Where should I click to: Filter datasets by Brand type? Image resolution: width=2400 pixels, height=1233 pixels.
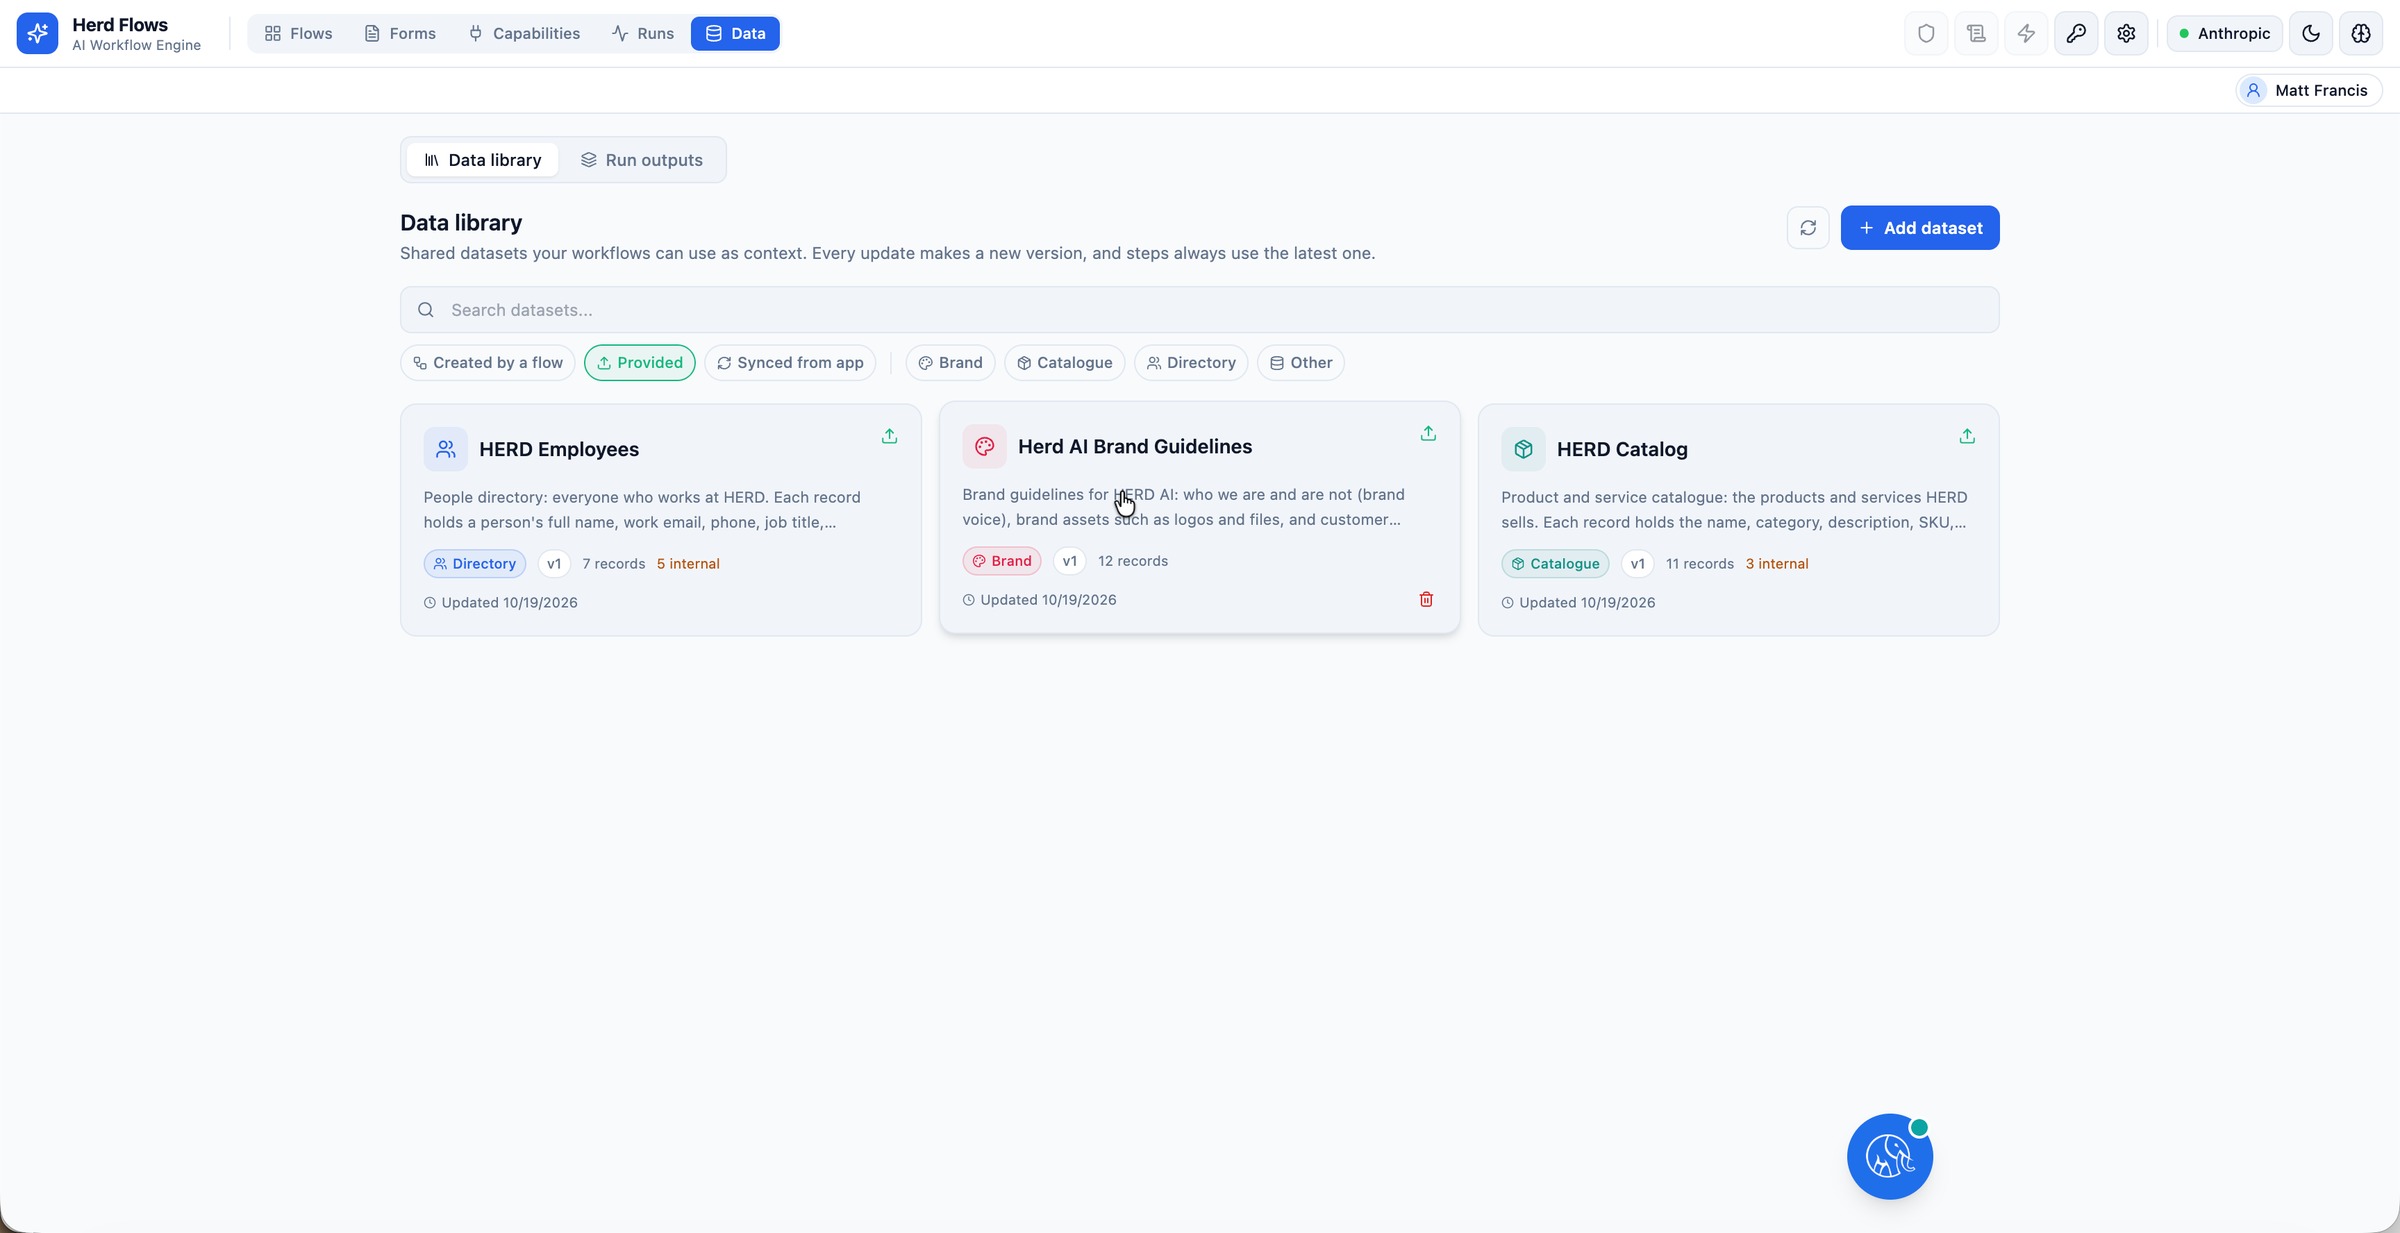pos(950,362)
